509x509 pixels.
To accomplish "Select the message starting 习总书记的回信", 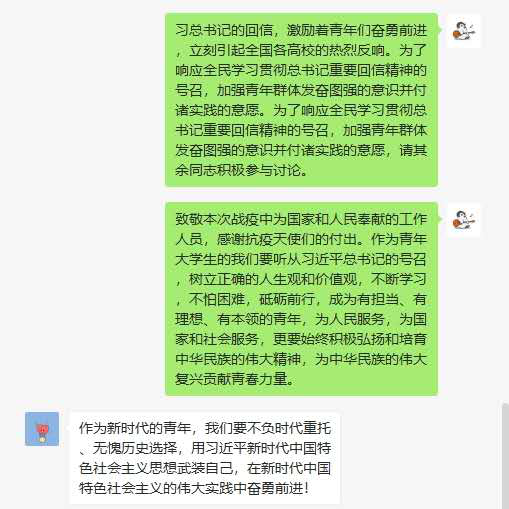I will 301,100.
